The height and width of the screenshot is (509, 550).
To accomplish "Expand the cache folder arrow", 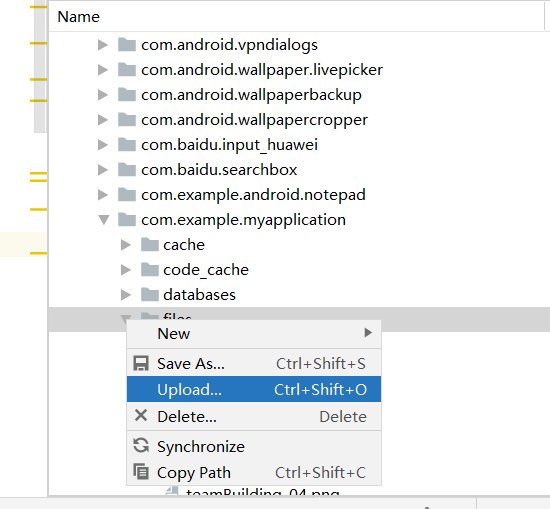I will pos(125,245).
